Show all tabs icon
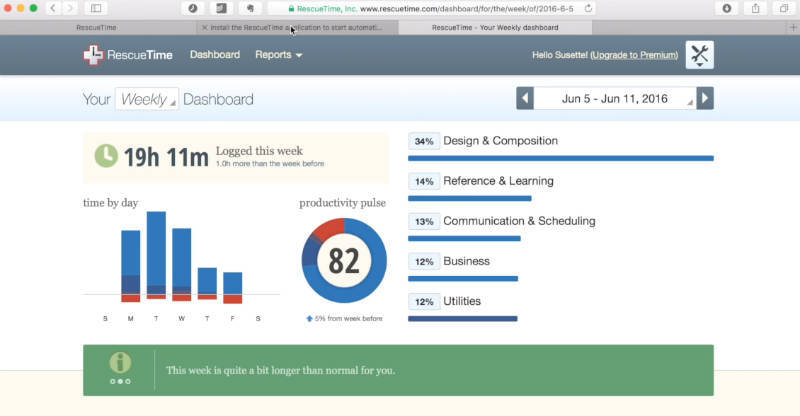This screenshot has height=416, width=800. click(x=784, y=8)
